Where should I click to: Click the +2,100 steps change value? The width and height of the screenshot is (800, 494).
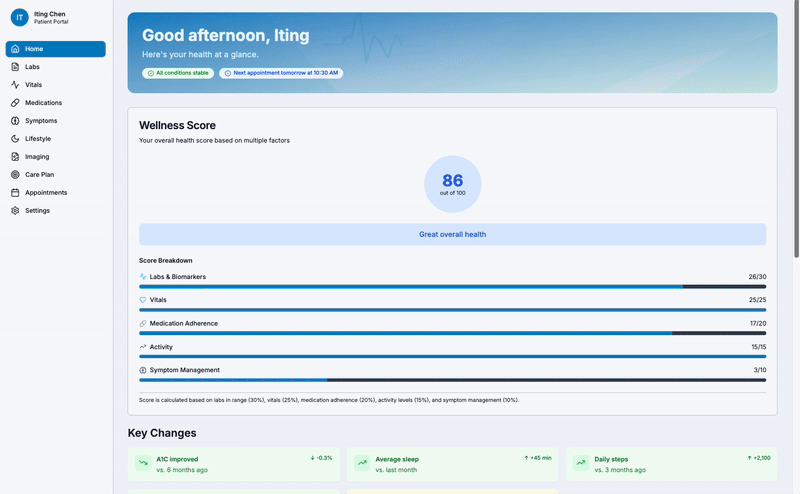pyautogui.click(x=759, y=458)
